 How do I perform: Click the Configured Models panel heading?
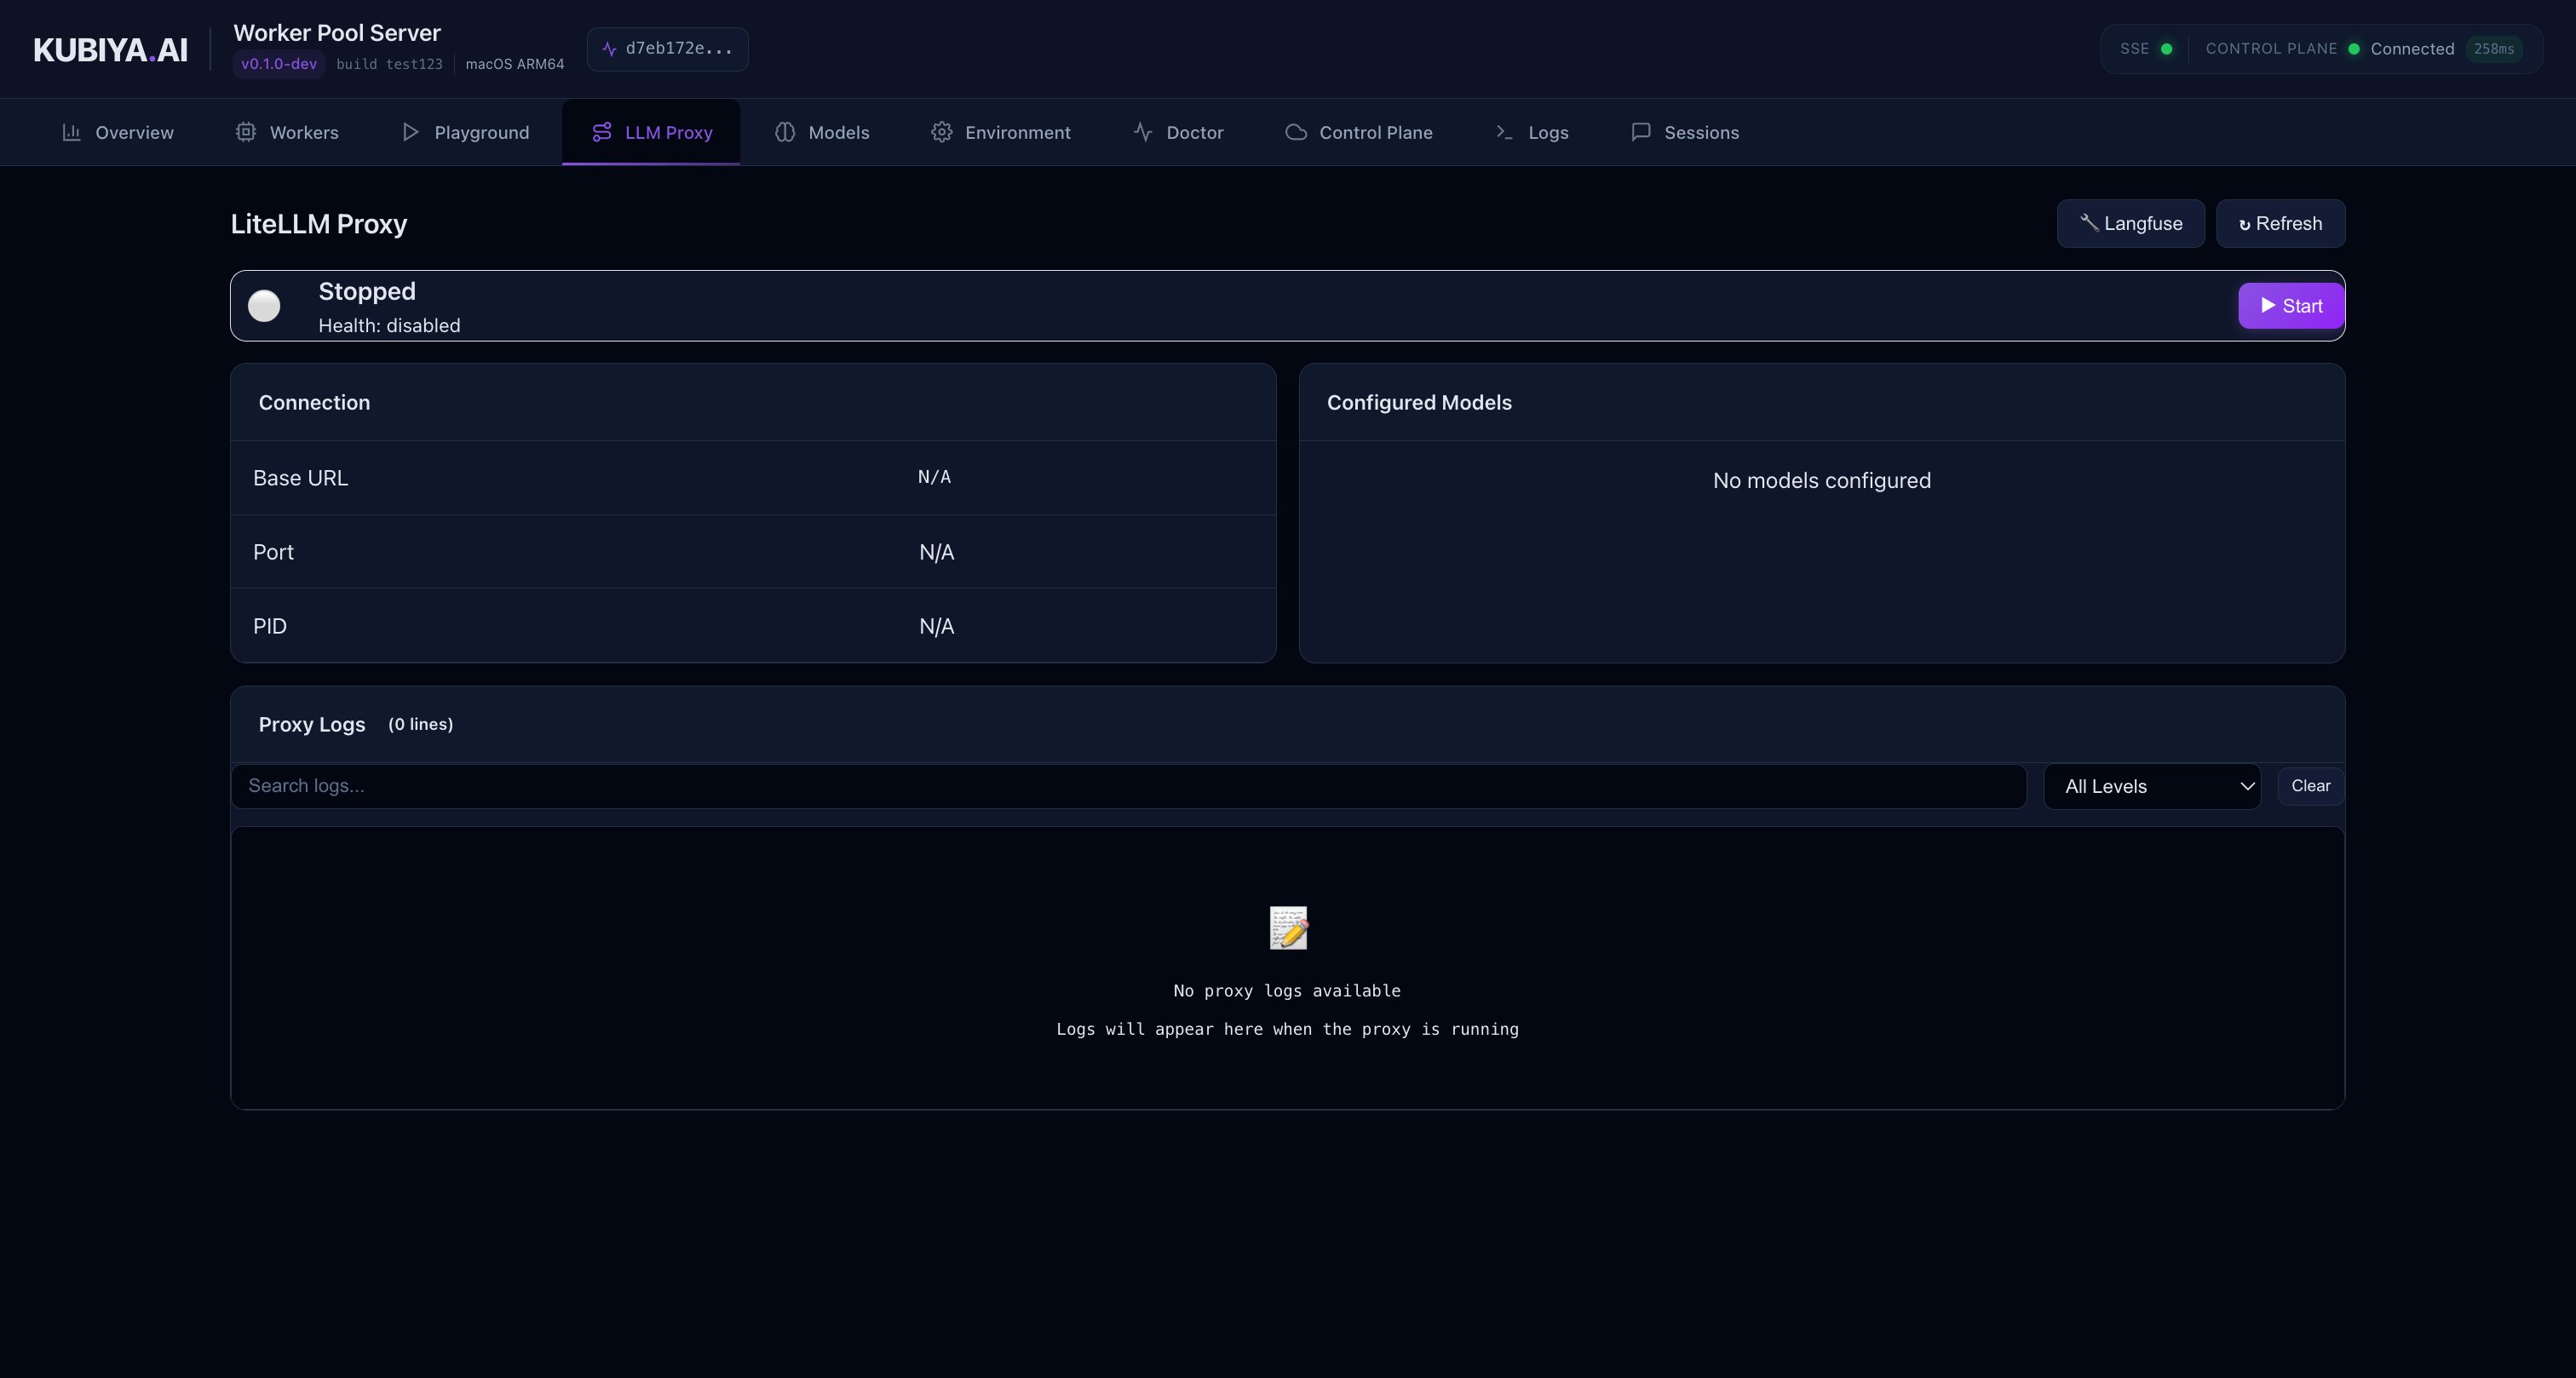[x=1419, y=402]
